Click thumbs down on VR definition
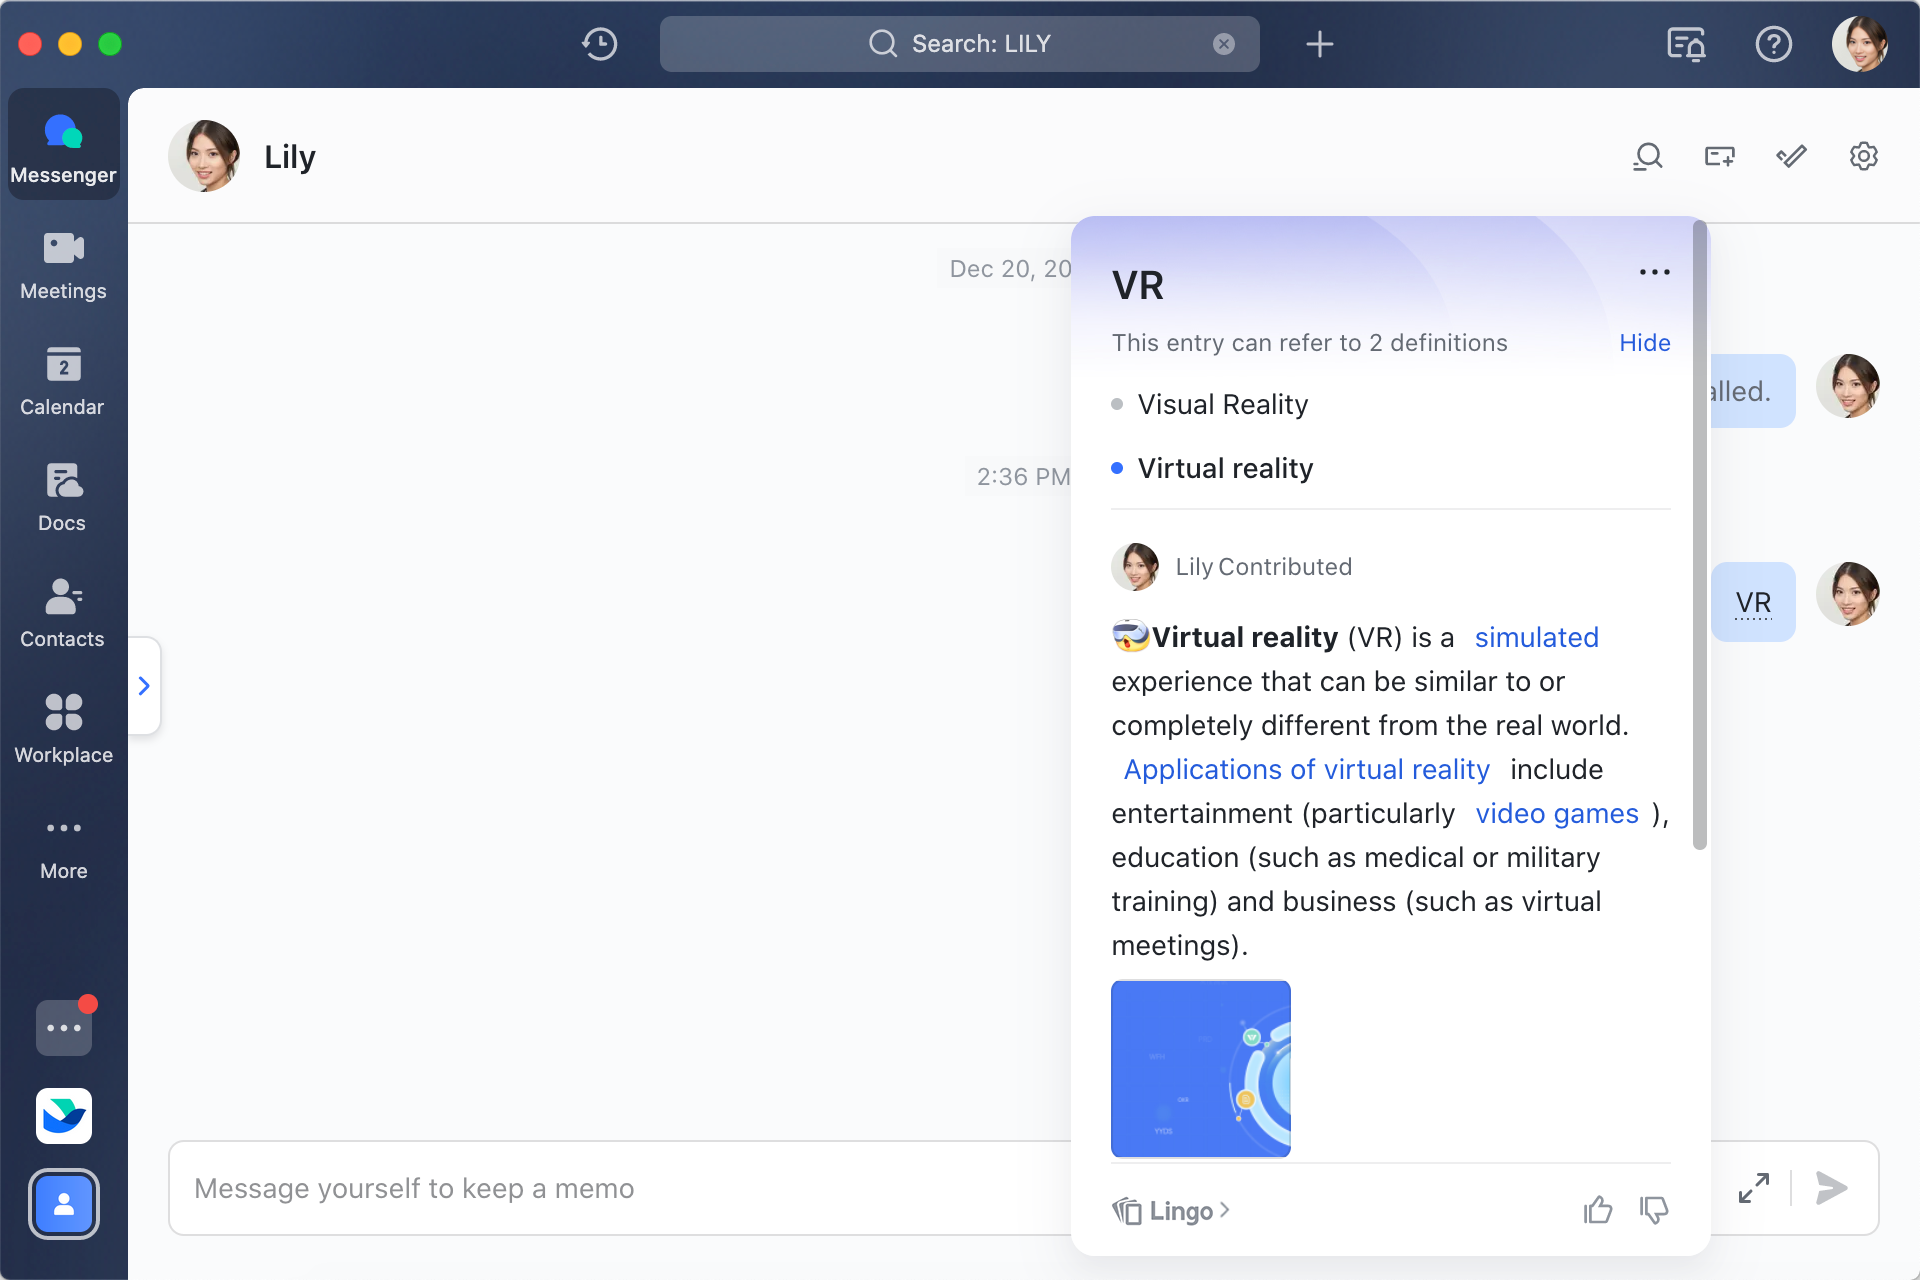Screen dimensions: 1920x1280 coord(1654,1210)
